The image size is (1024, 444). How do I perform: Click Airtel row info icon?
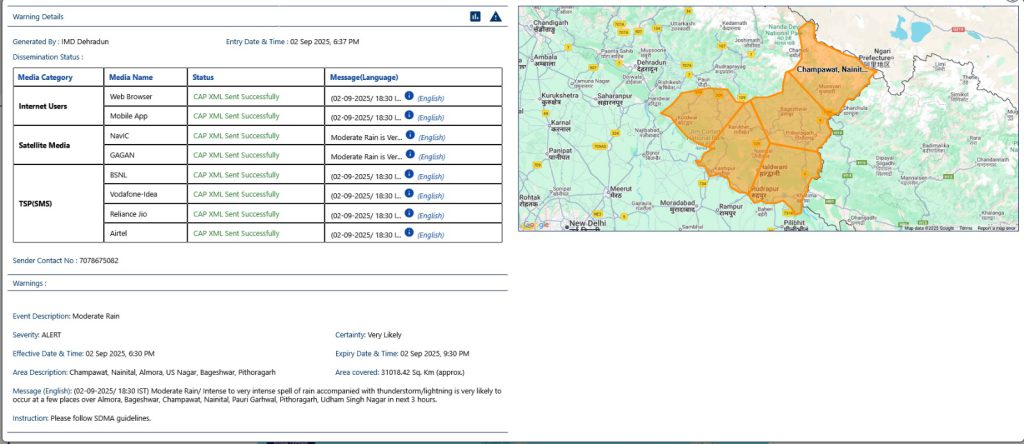coord(409,232)
